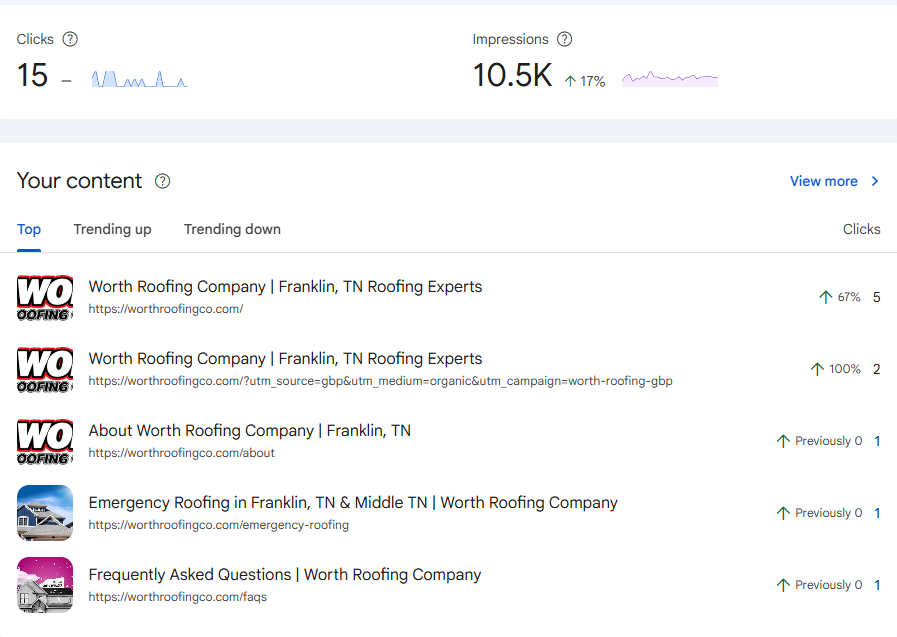Click the Clicks metric label above 15

pos(35,39)
